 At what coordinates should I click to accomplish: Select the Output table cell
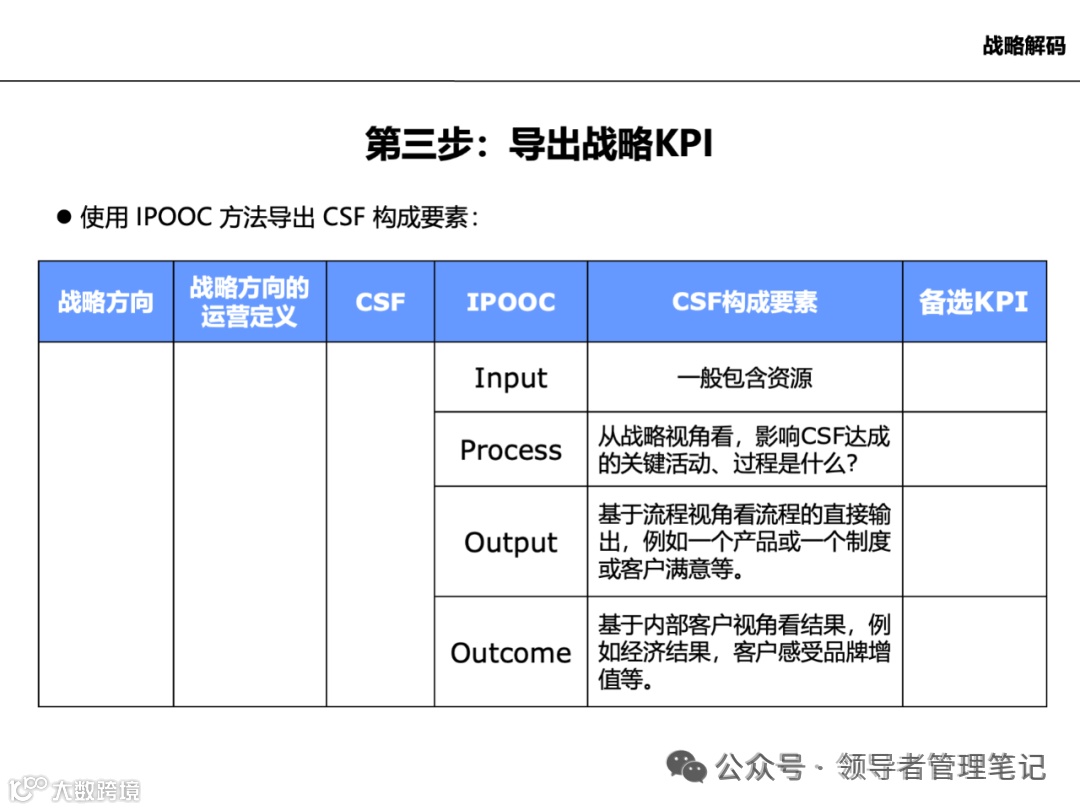tap(511, 542)
